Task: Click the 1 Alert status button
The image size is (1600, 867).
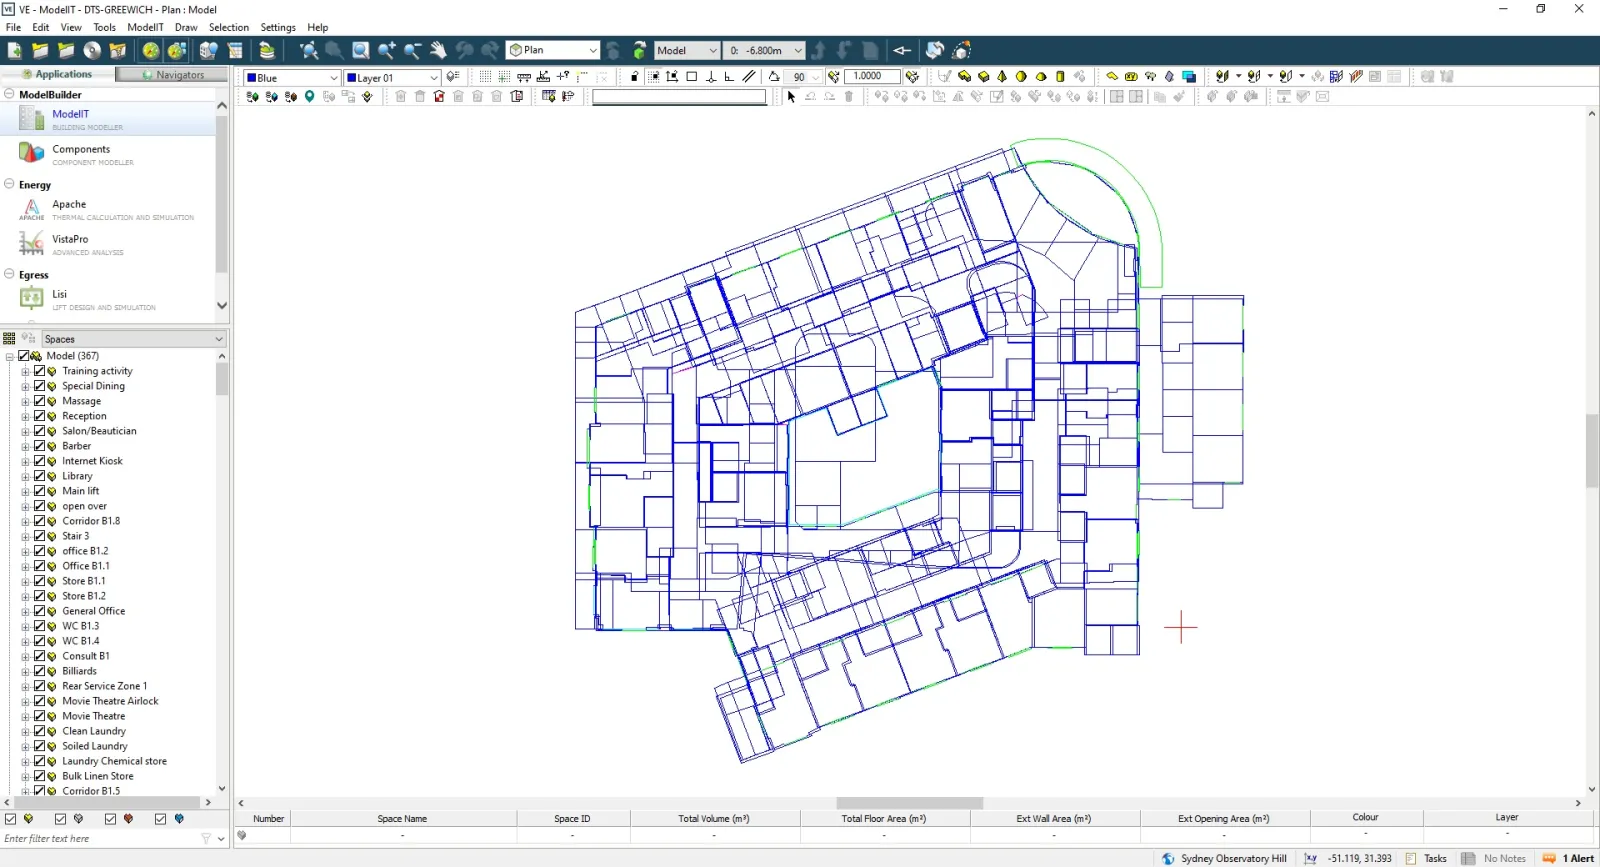Action: point(1568,858)
